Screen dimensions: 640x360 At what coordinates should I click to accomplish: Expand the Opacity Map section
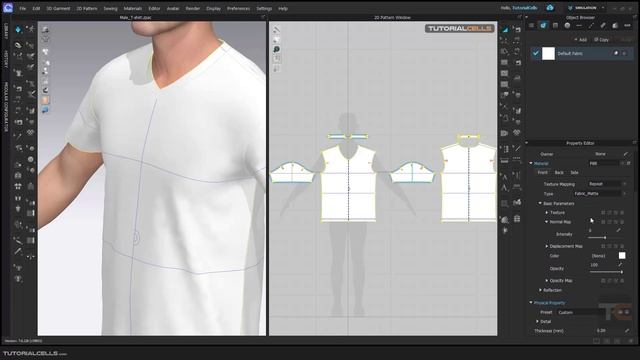(x=547, y=280)
